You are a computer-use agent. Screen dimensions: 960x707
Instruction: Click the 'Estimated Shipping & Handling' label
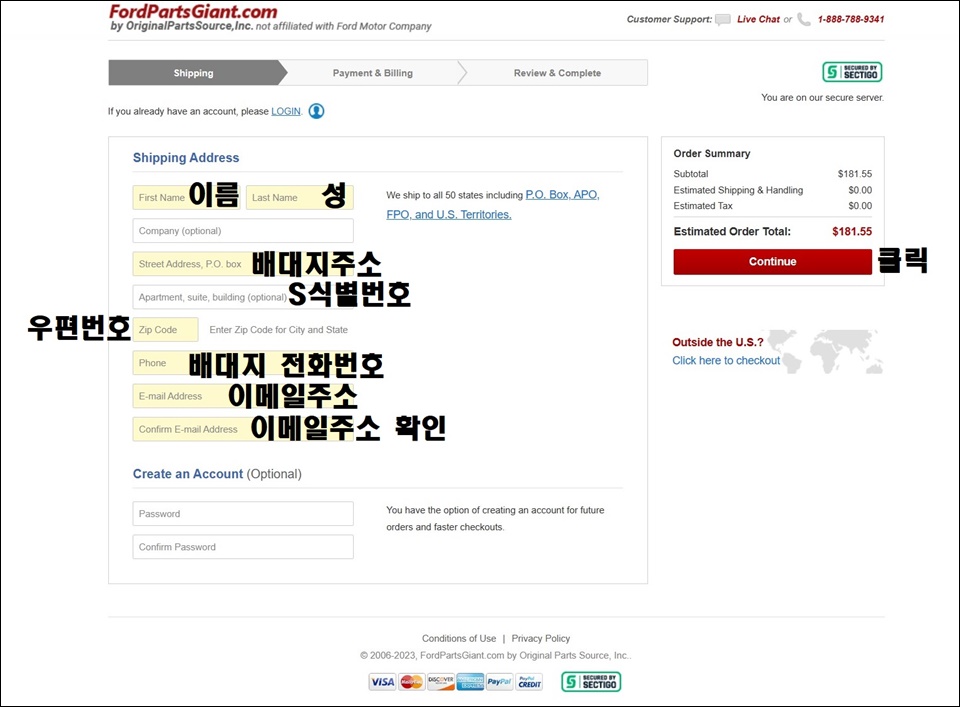pyautogui.click(x=738, y=190)
